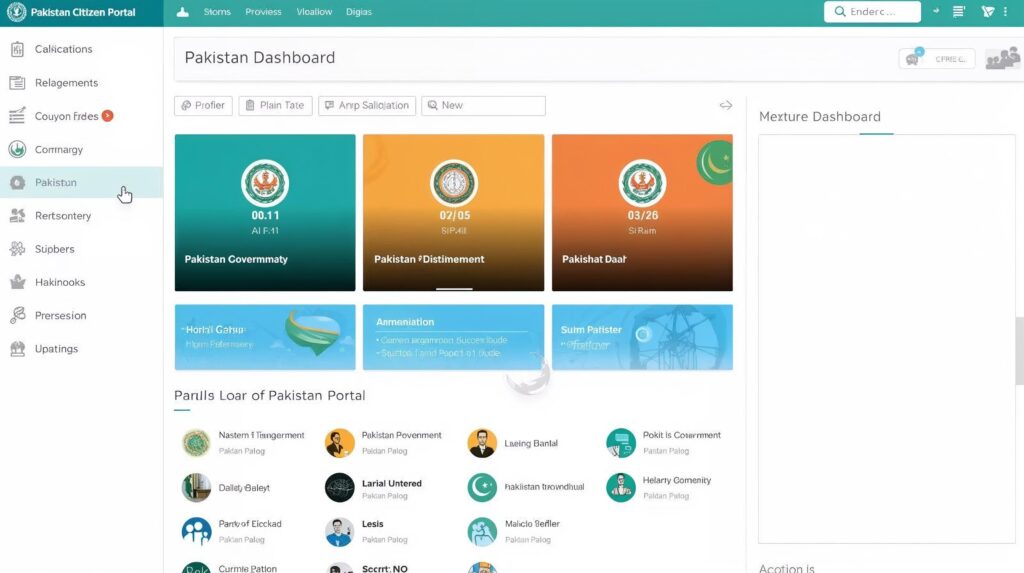The height and width of the screenshot is (573, 1024).
Task: Click the Supbers sidebar icon
Action: (x=18, y=249)
